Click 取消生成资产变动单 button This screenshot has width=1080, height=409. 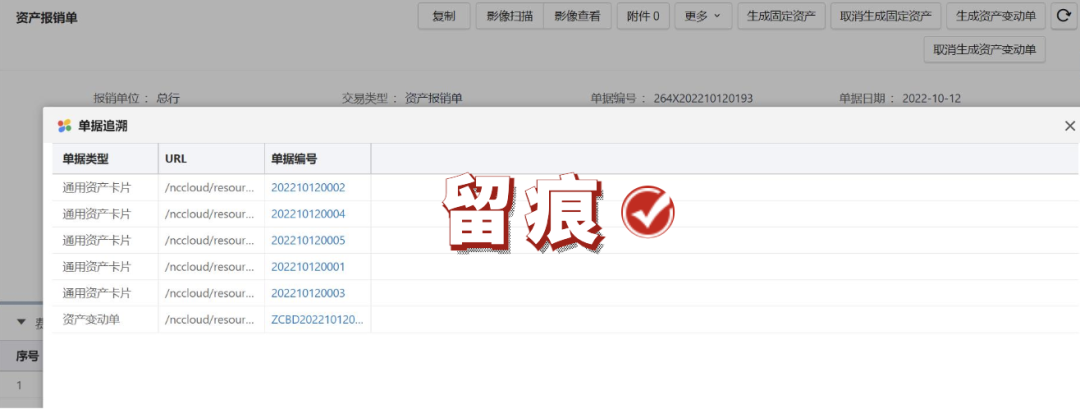[x=984, y=49]
